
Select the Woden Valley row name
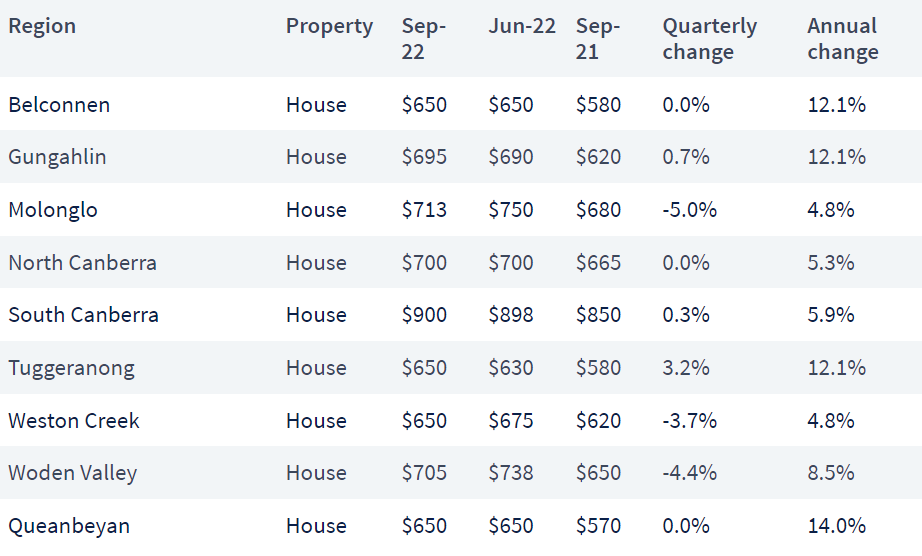click(x=72, y=473)
